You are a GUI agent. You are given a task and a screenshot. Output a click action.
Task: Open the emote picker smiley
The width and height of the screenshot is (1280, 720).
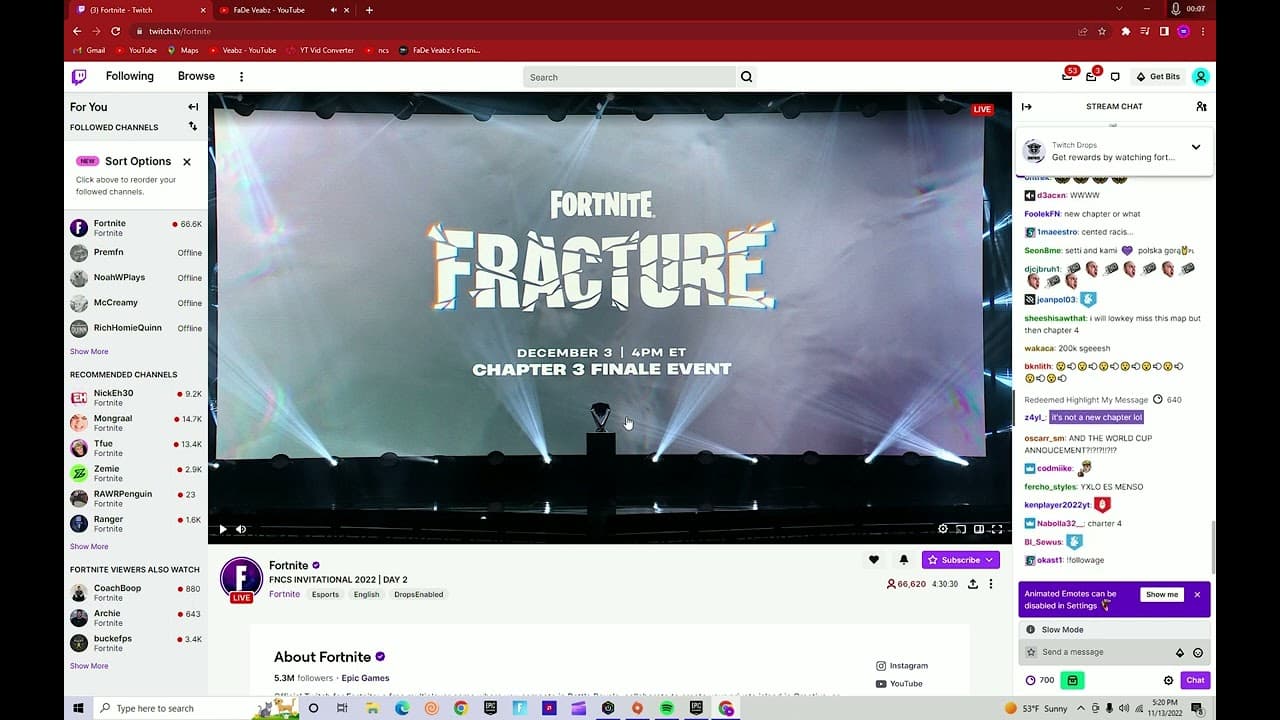(1198, 653)
